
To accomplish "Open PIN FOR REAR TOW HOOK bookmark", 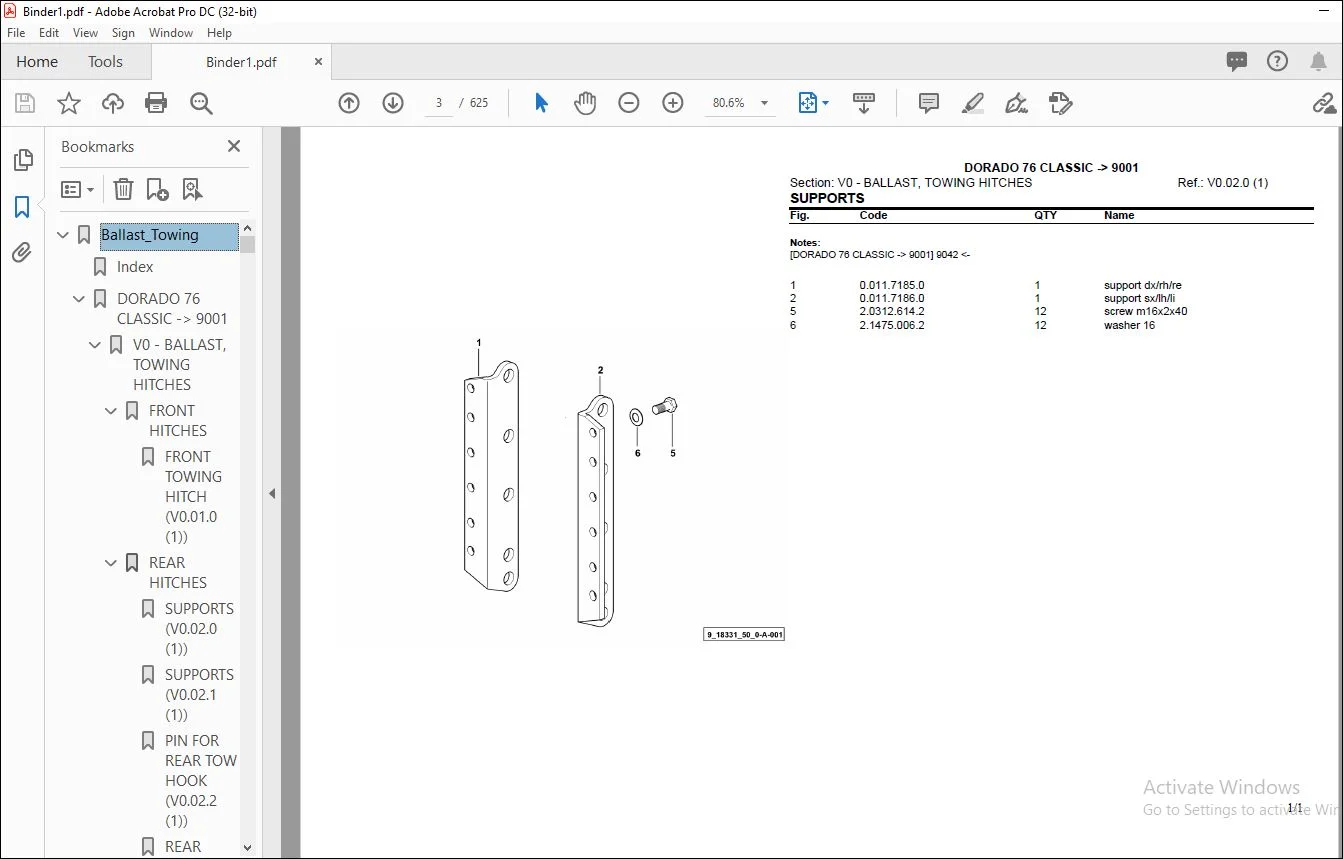I will (201, 781).
